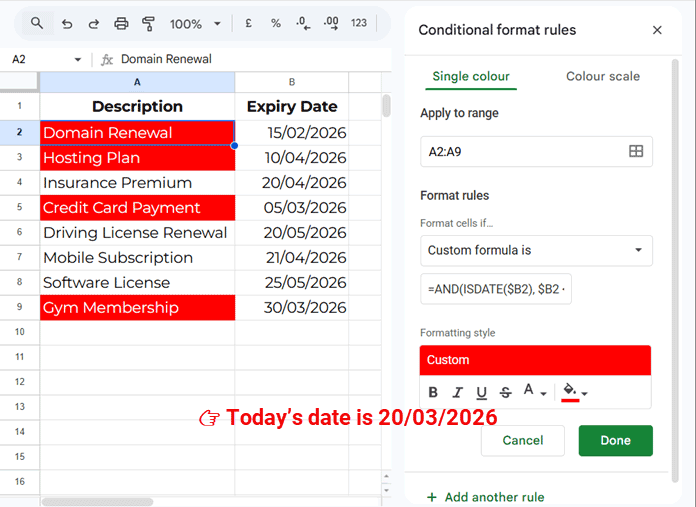Open more number formats (123)
The height and width of the screenshot is (507, 696).
coord(359,23)
